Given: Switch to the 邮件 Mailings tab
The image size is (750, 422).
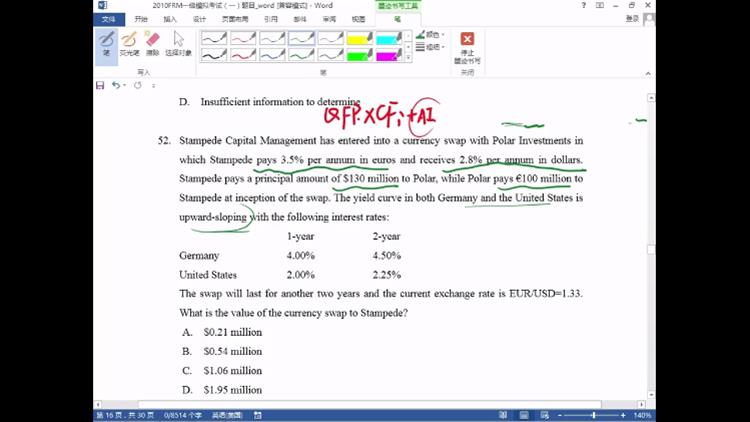Looking at the screenshot, I should coord(300,19).
